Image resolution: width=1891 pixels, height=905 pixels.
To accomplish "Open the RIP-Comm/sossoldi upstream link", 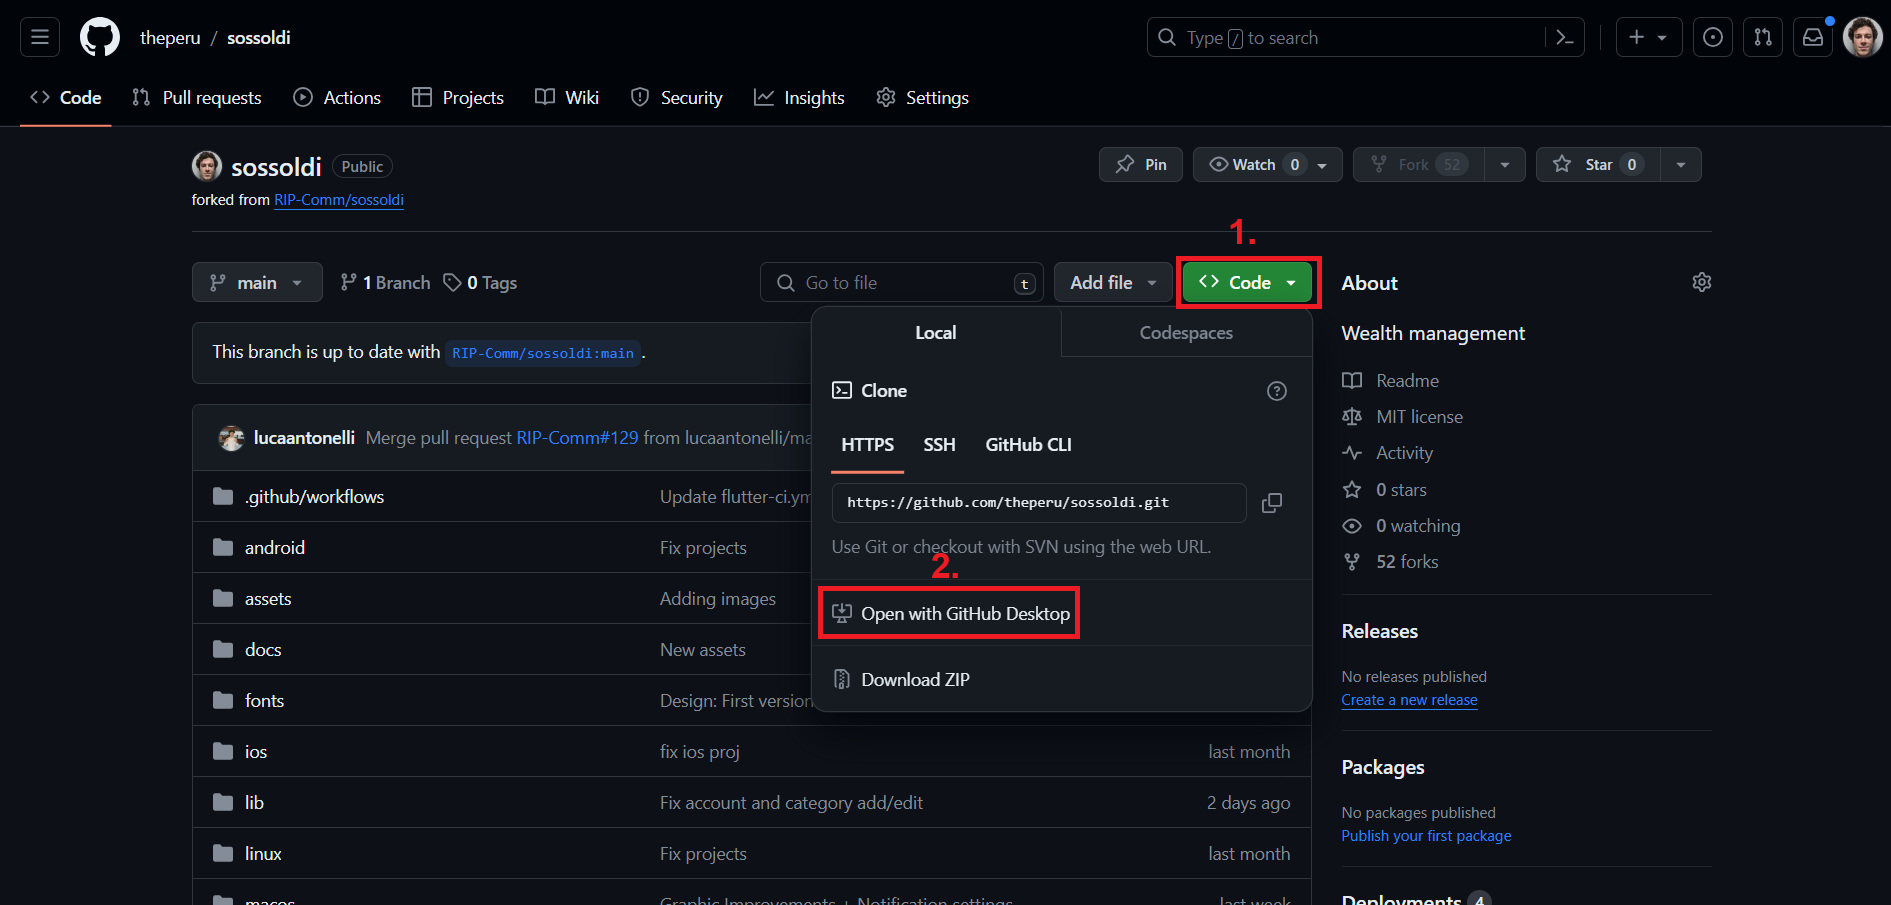I will click(x=339, y=200).
